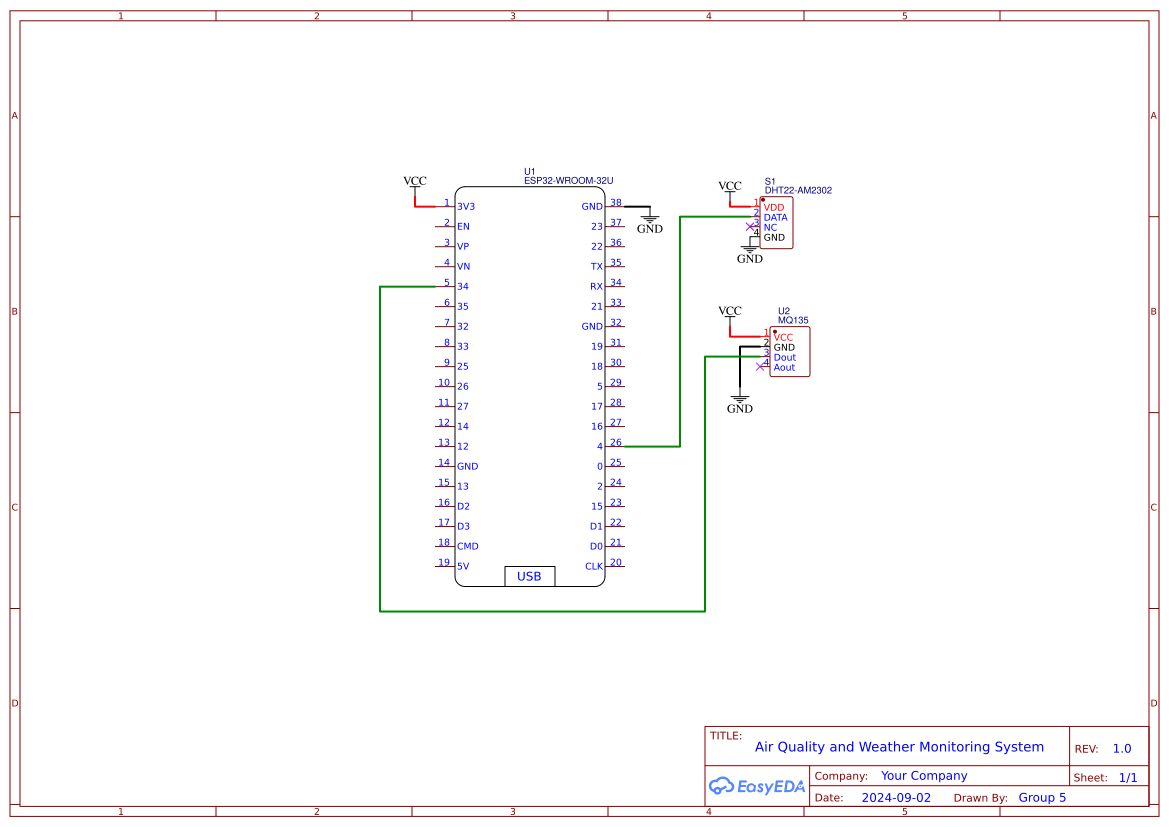This screenshot has width=1169, height=827.
Task: Click the date field showing 2024-09-02
Action: coord(895,797)
